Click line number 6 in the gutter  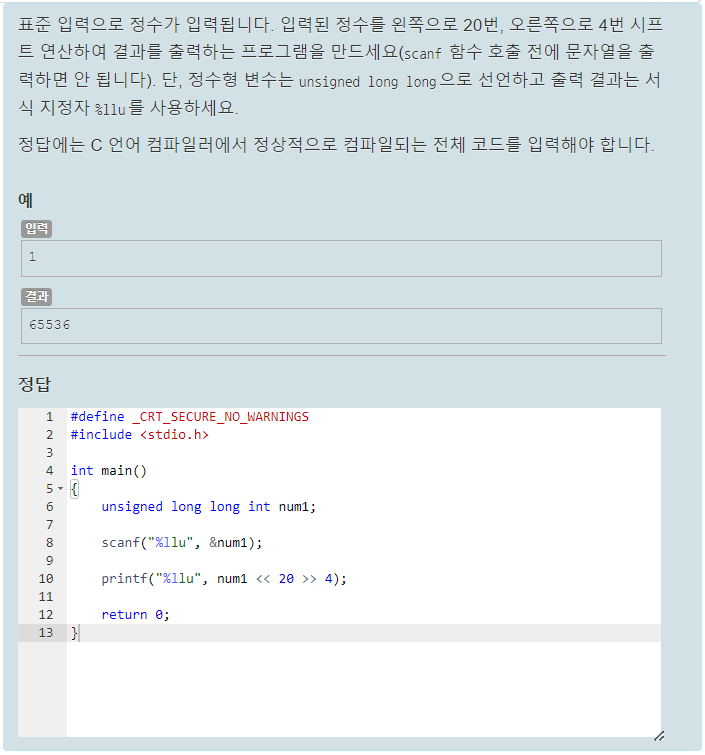(49, 507)
